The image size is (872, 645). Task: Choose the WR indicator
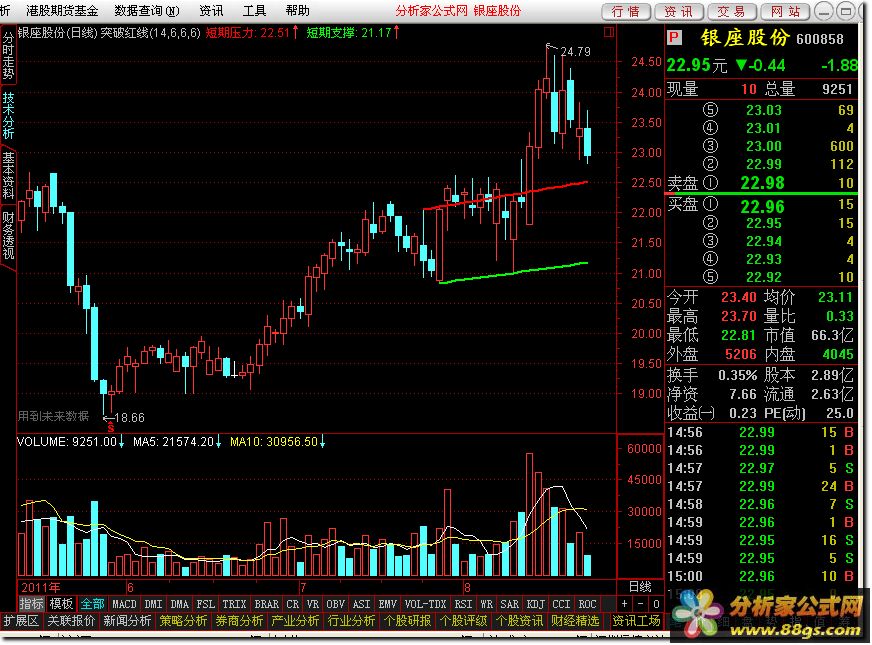pos(486,604)
